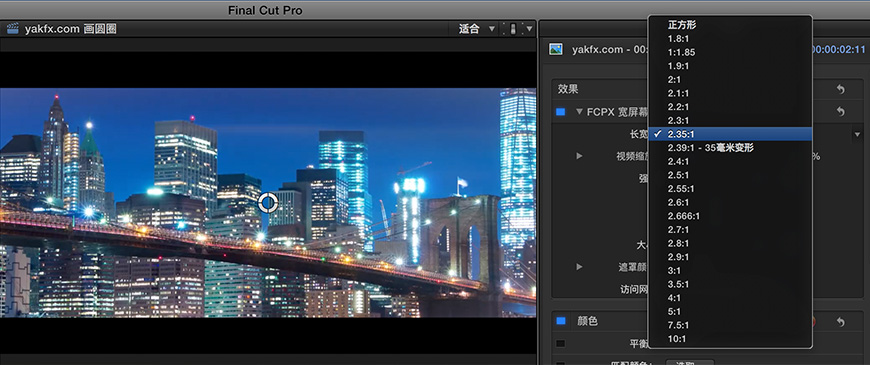Expand the 视频缩放 parameter triangle
The height and width of the screenshot is (365, 870).
579,156
